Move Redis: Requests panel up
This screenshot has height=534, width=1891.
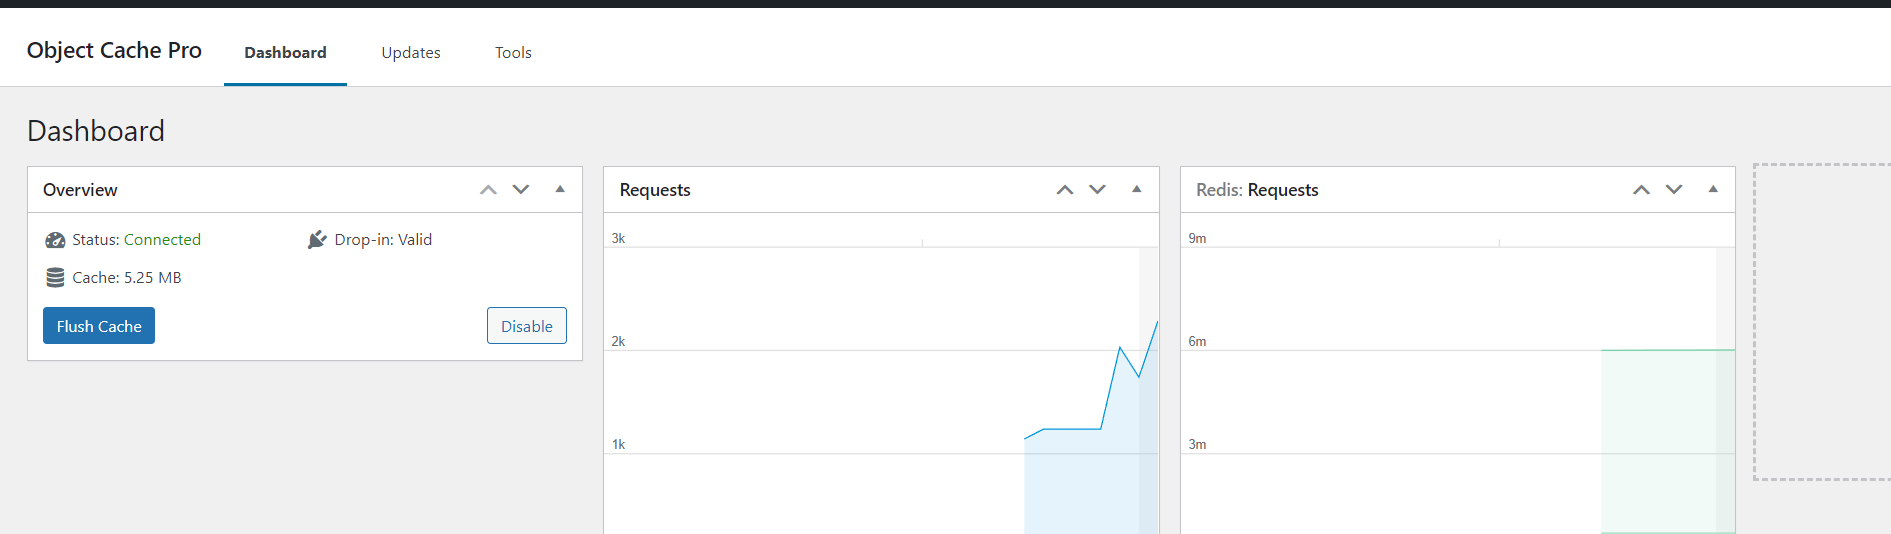pyautogui.click(x=1641, y=190)
